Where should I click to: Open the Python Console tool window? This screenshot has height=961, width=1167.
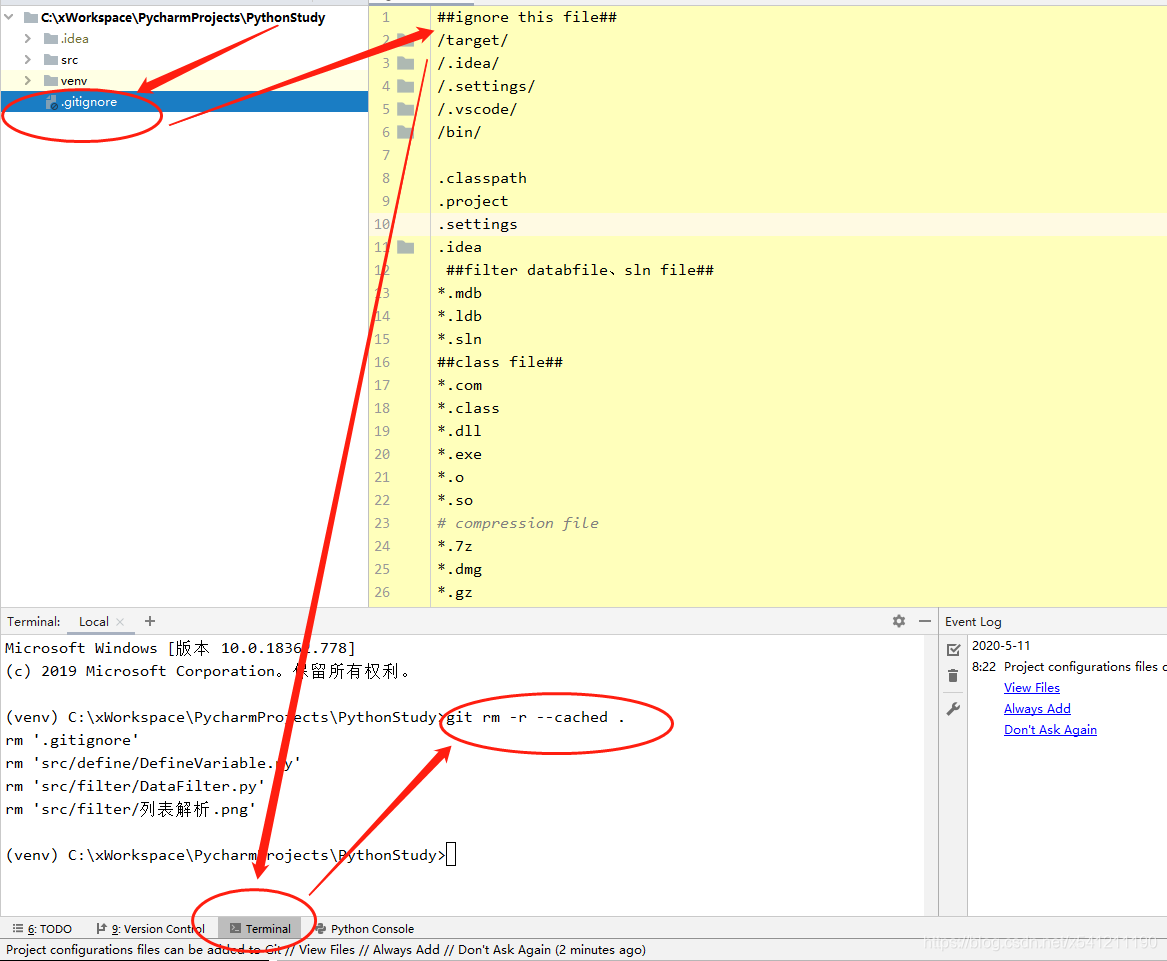pyautogui.click(x=365, y=928)
